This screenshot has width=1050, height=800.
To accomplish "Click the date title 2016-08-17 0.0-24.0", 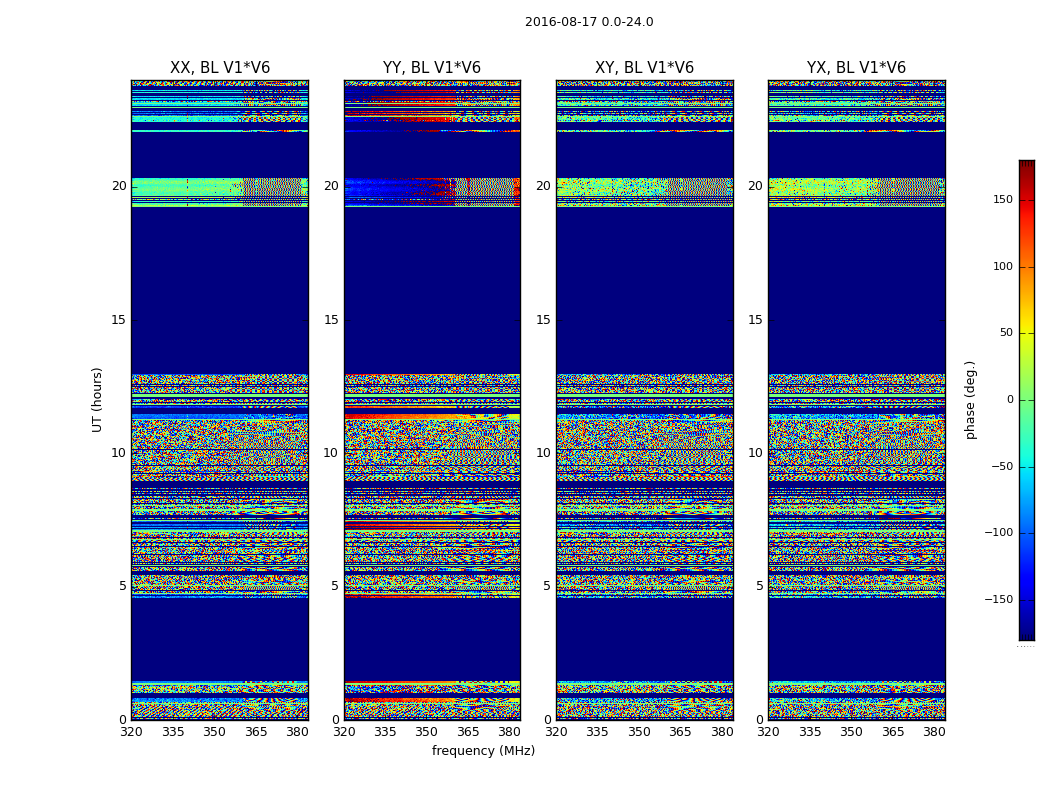I will [x=589, y=22].
